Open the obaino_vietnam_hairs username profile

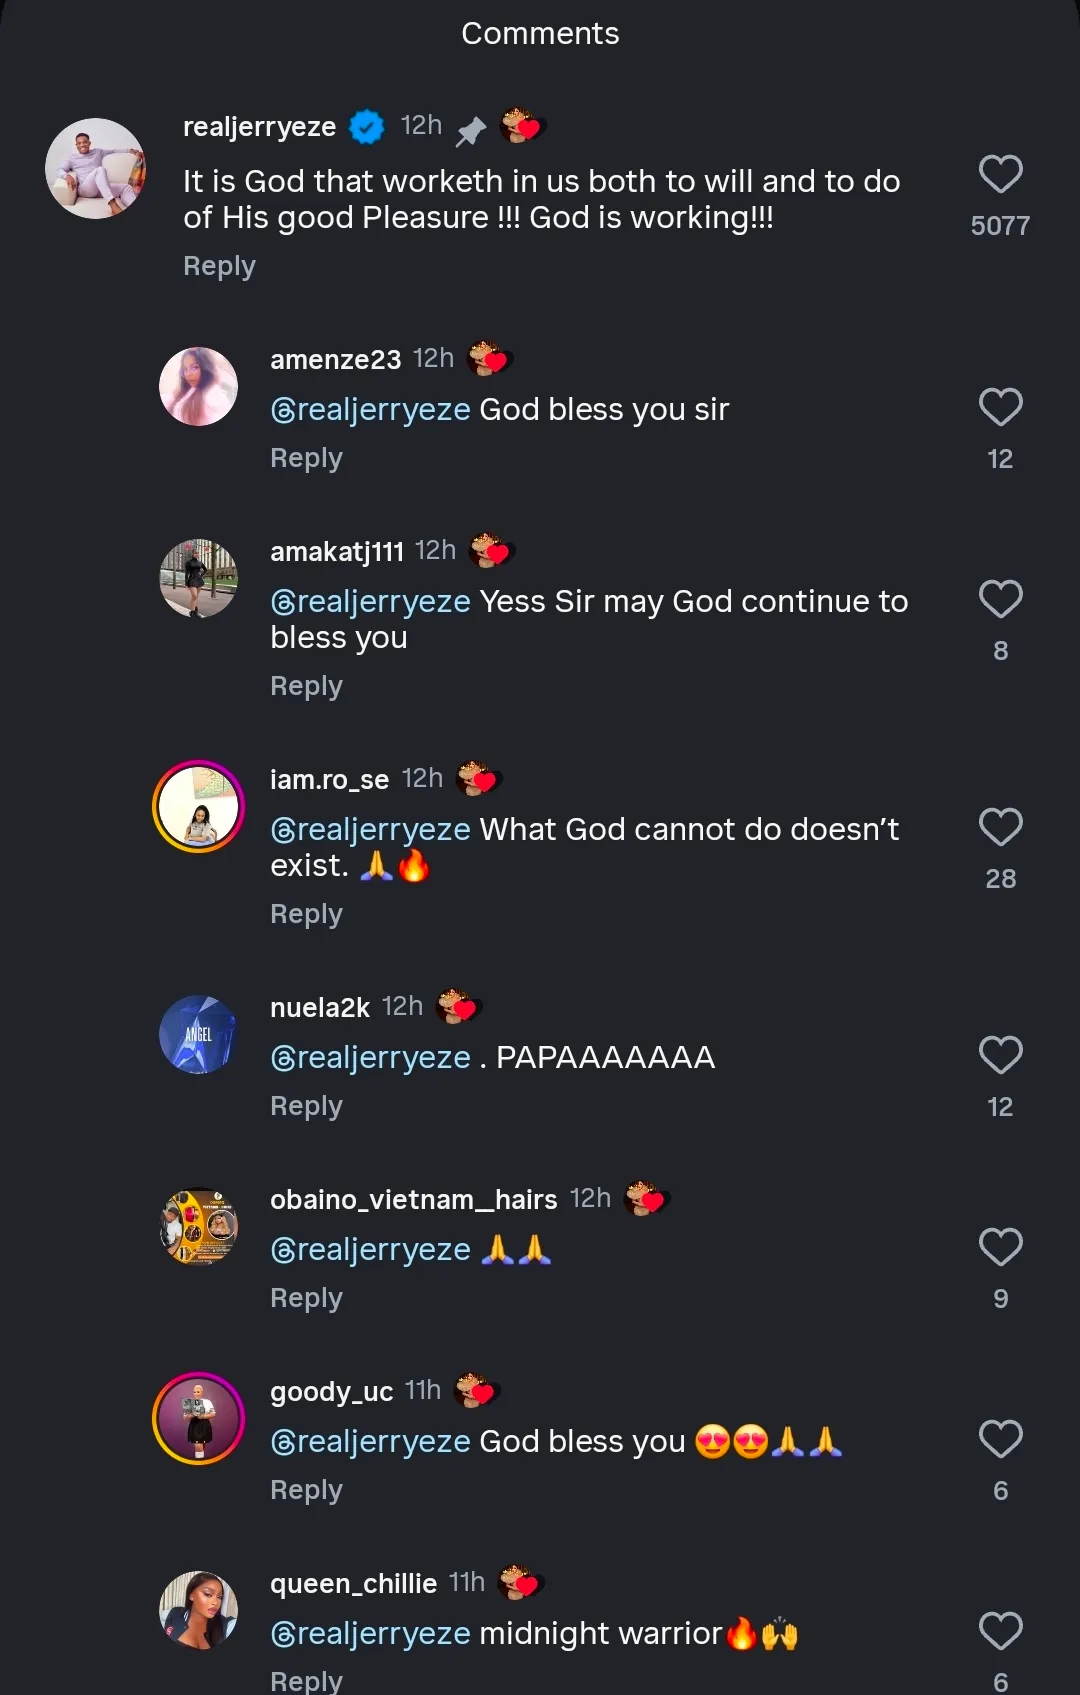click(x=413, y=1200)
